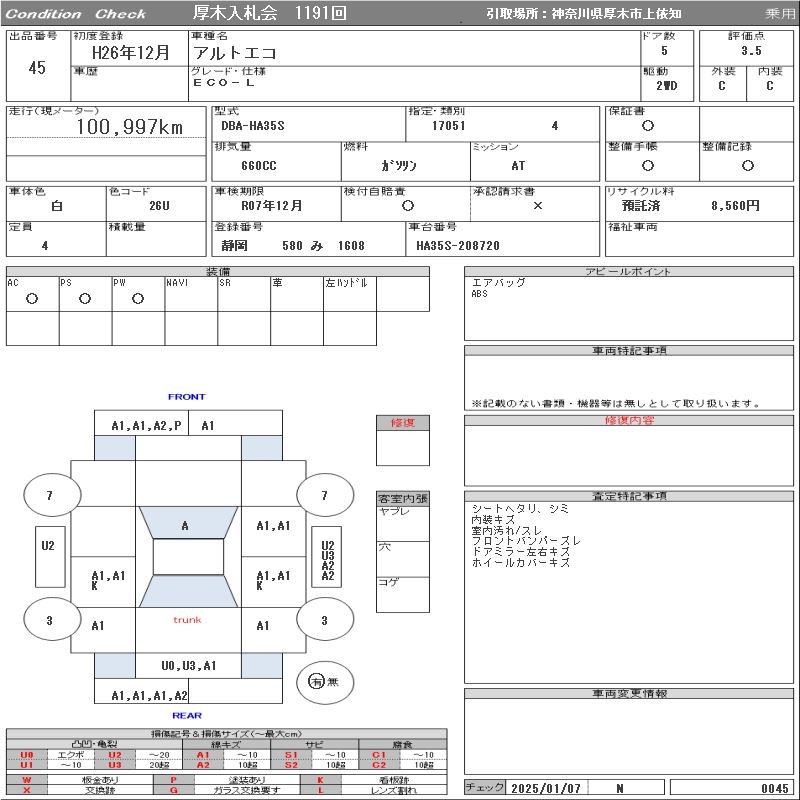Click the front bumper code A1,A1,A2,P
The height and width of the screenshot is (800, 800).
(x=146, y=426)
